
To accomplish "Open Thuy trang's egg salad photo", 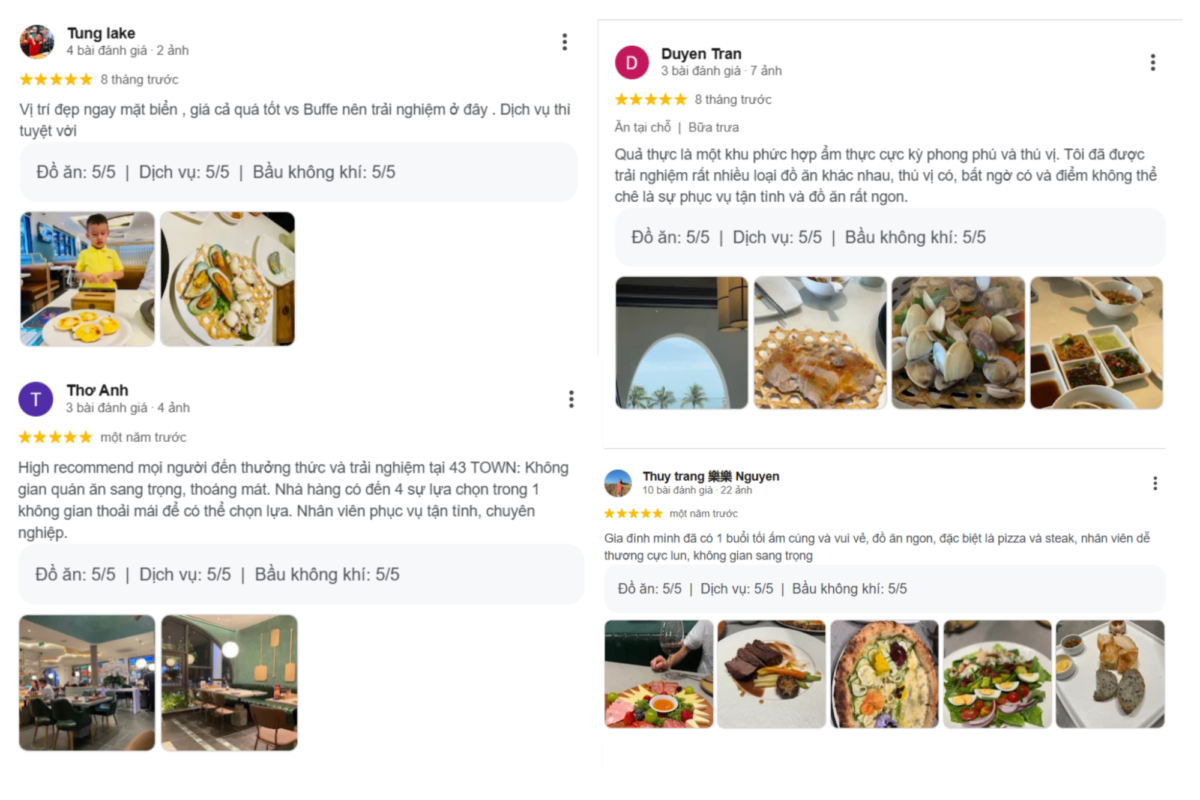I will pos(997,674).
